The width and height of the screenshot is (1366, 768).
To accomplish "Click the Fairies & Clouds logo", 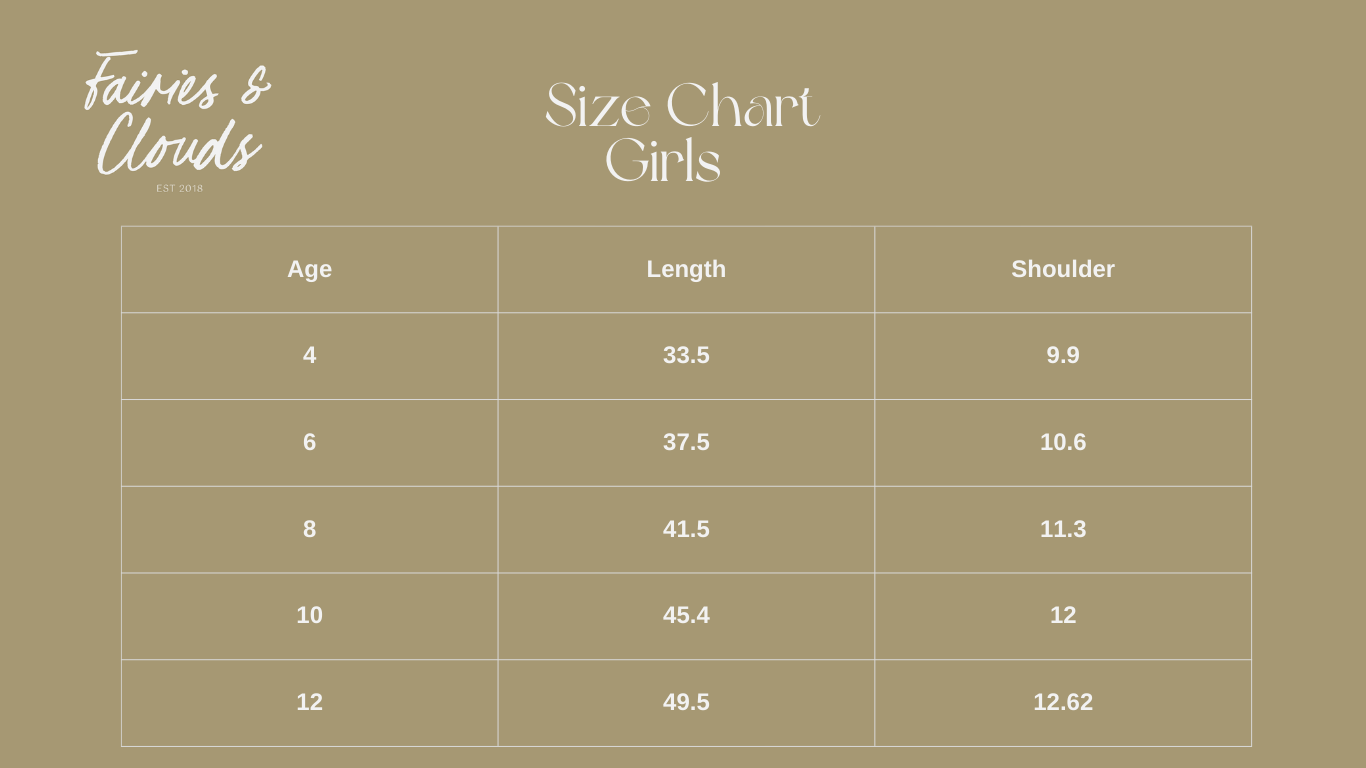I will pyautogui.click(x=177, y=112).
